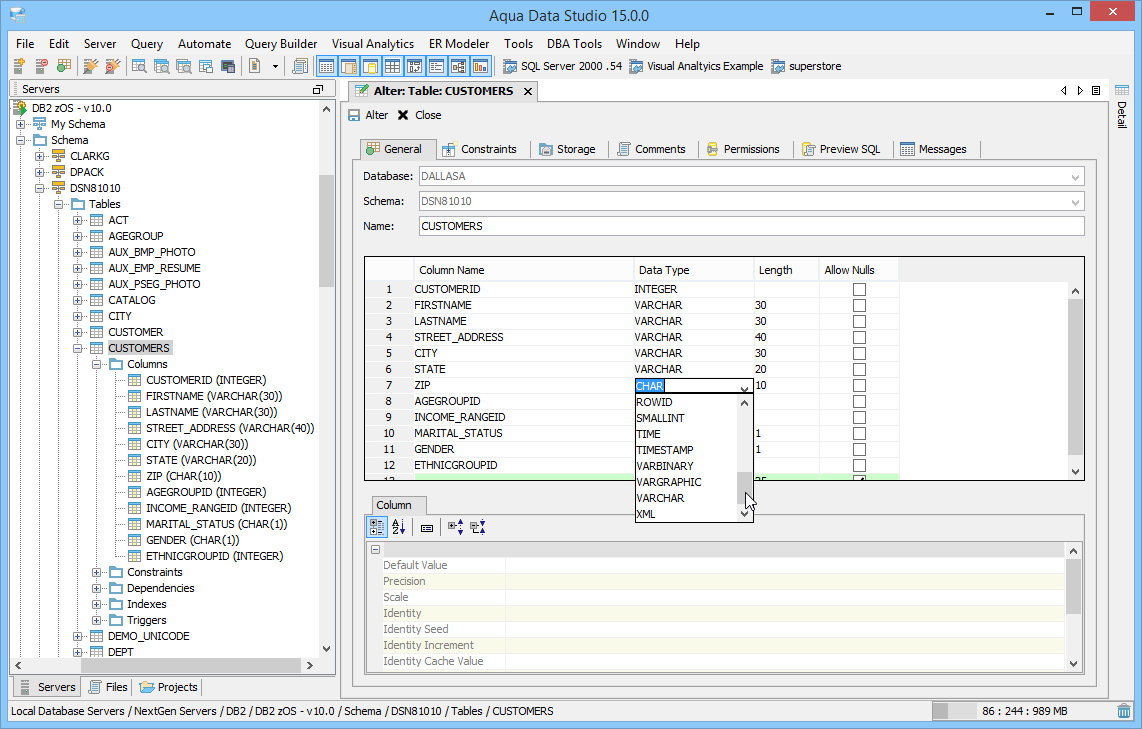Click the categorized view icon in Column panel
Screen dimensions: 1142x729
(377, 527)
